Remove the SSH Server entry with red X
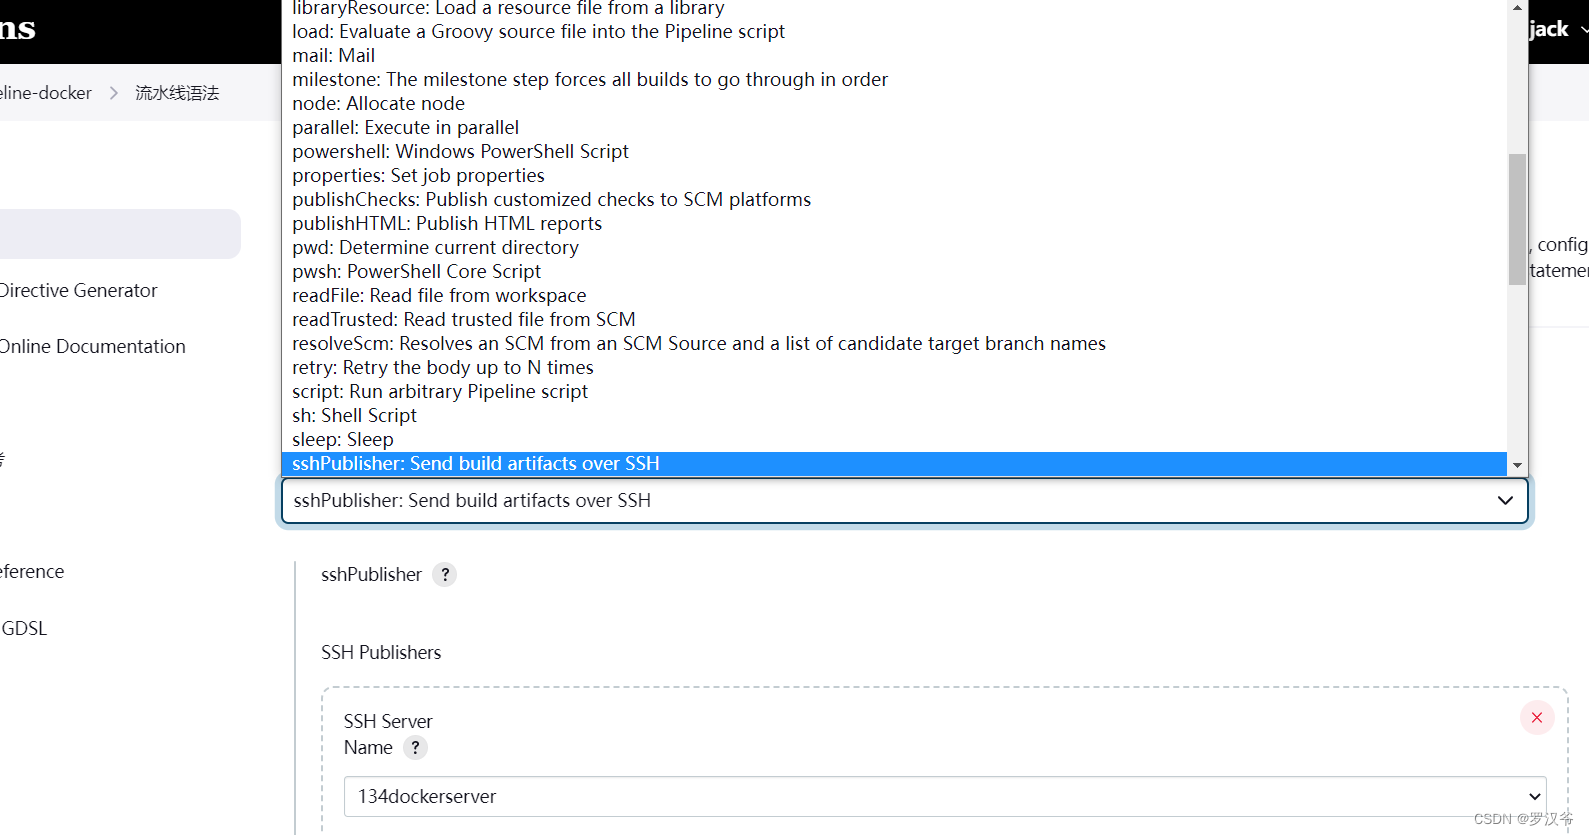 point(1537,718)
